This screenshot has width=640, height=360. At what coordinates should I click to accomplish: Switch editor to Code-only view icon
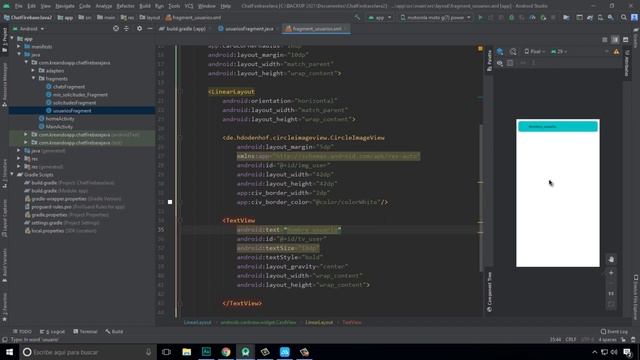pos(604,40)
